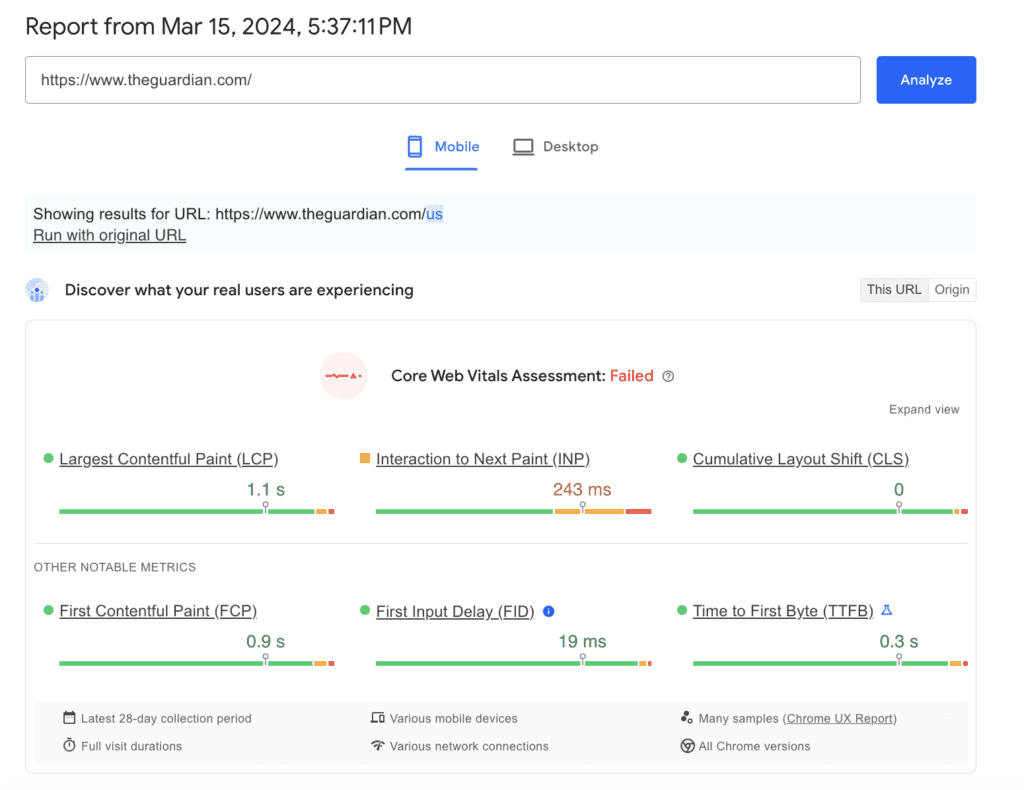
Task: Click the LCP value 1.1 s
Action: pos(265,489)
